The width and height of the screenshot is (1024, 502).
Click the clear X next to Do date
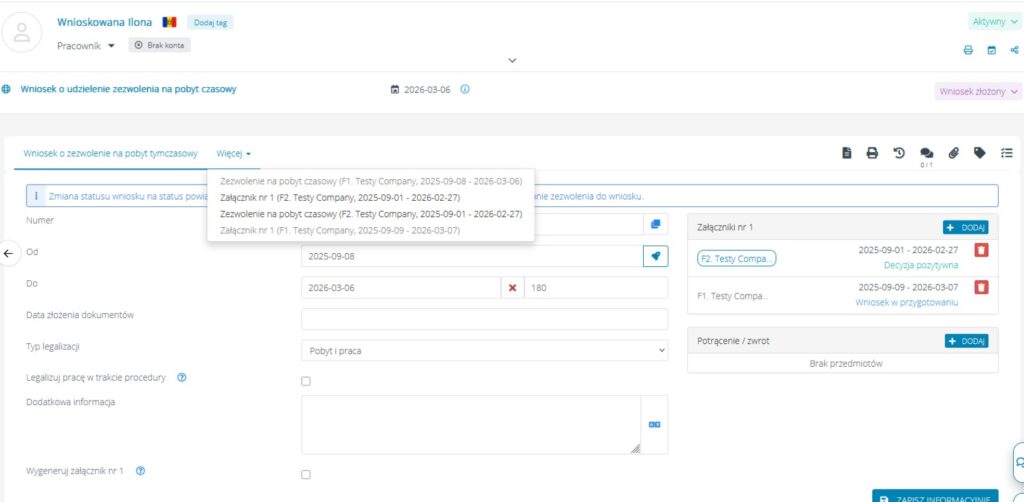(x=512, y=288)
